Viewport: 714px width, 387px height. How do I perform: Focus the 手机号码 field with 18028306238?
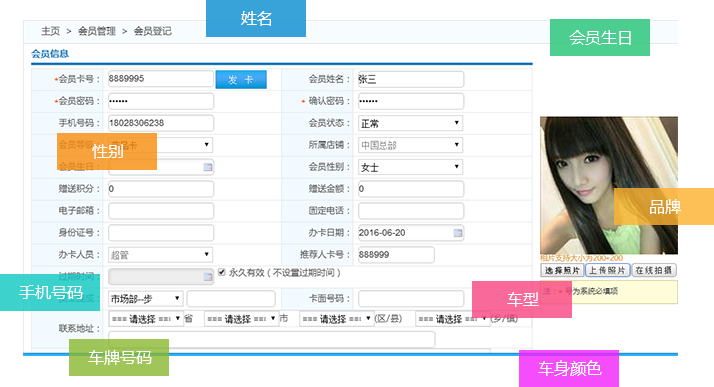point(161,123)
